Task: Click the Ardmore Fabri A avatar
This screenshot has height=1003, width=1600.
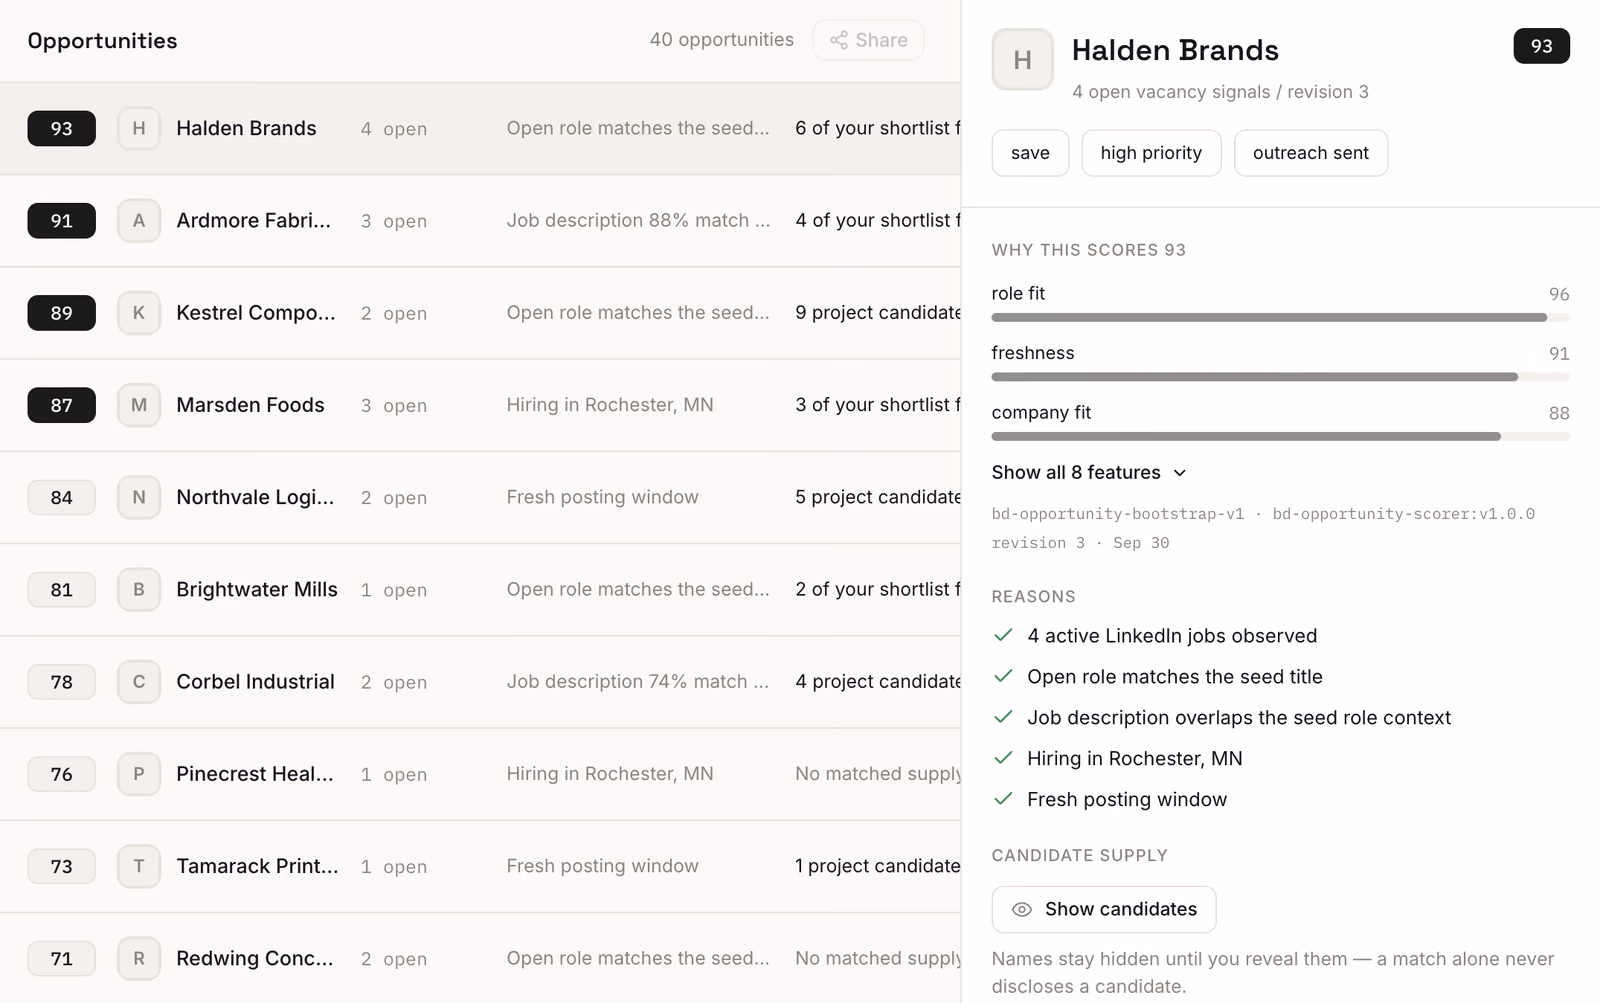Action: (x=139, y=221)
